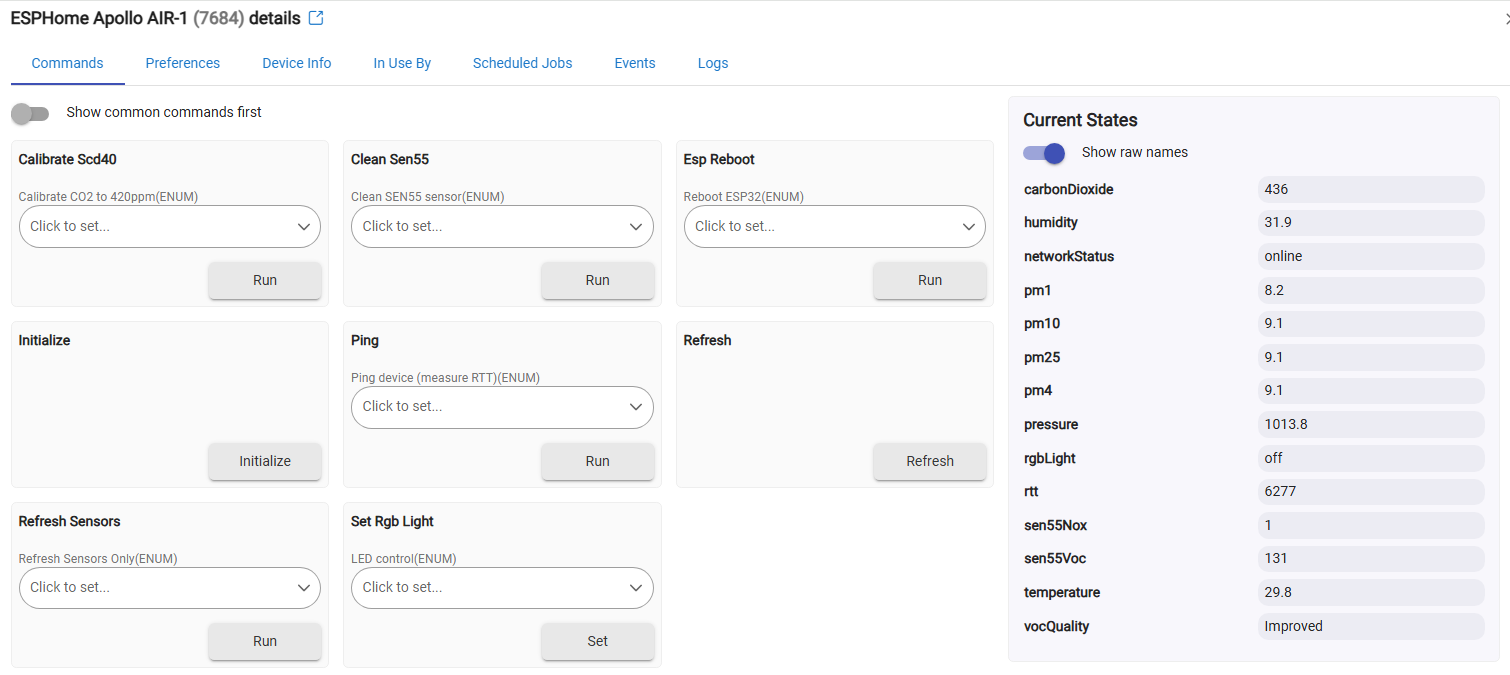Screen dimensions: 1510x675
Task: Click the pressure value 1013.8
Action: click(1371, 424)
